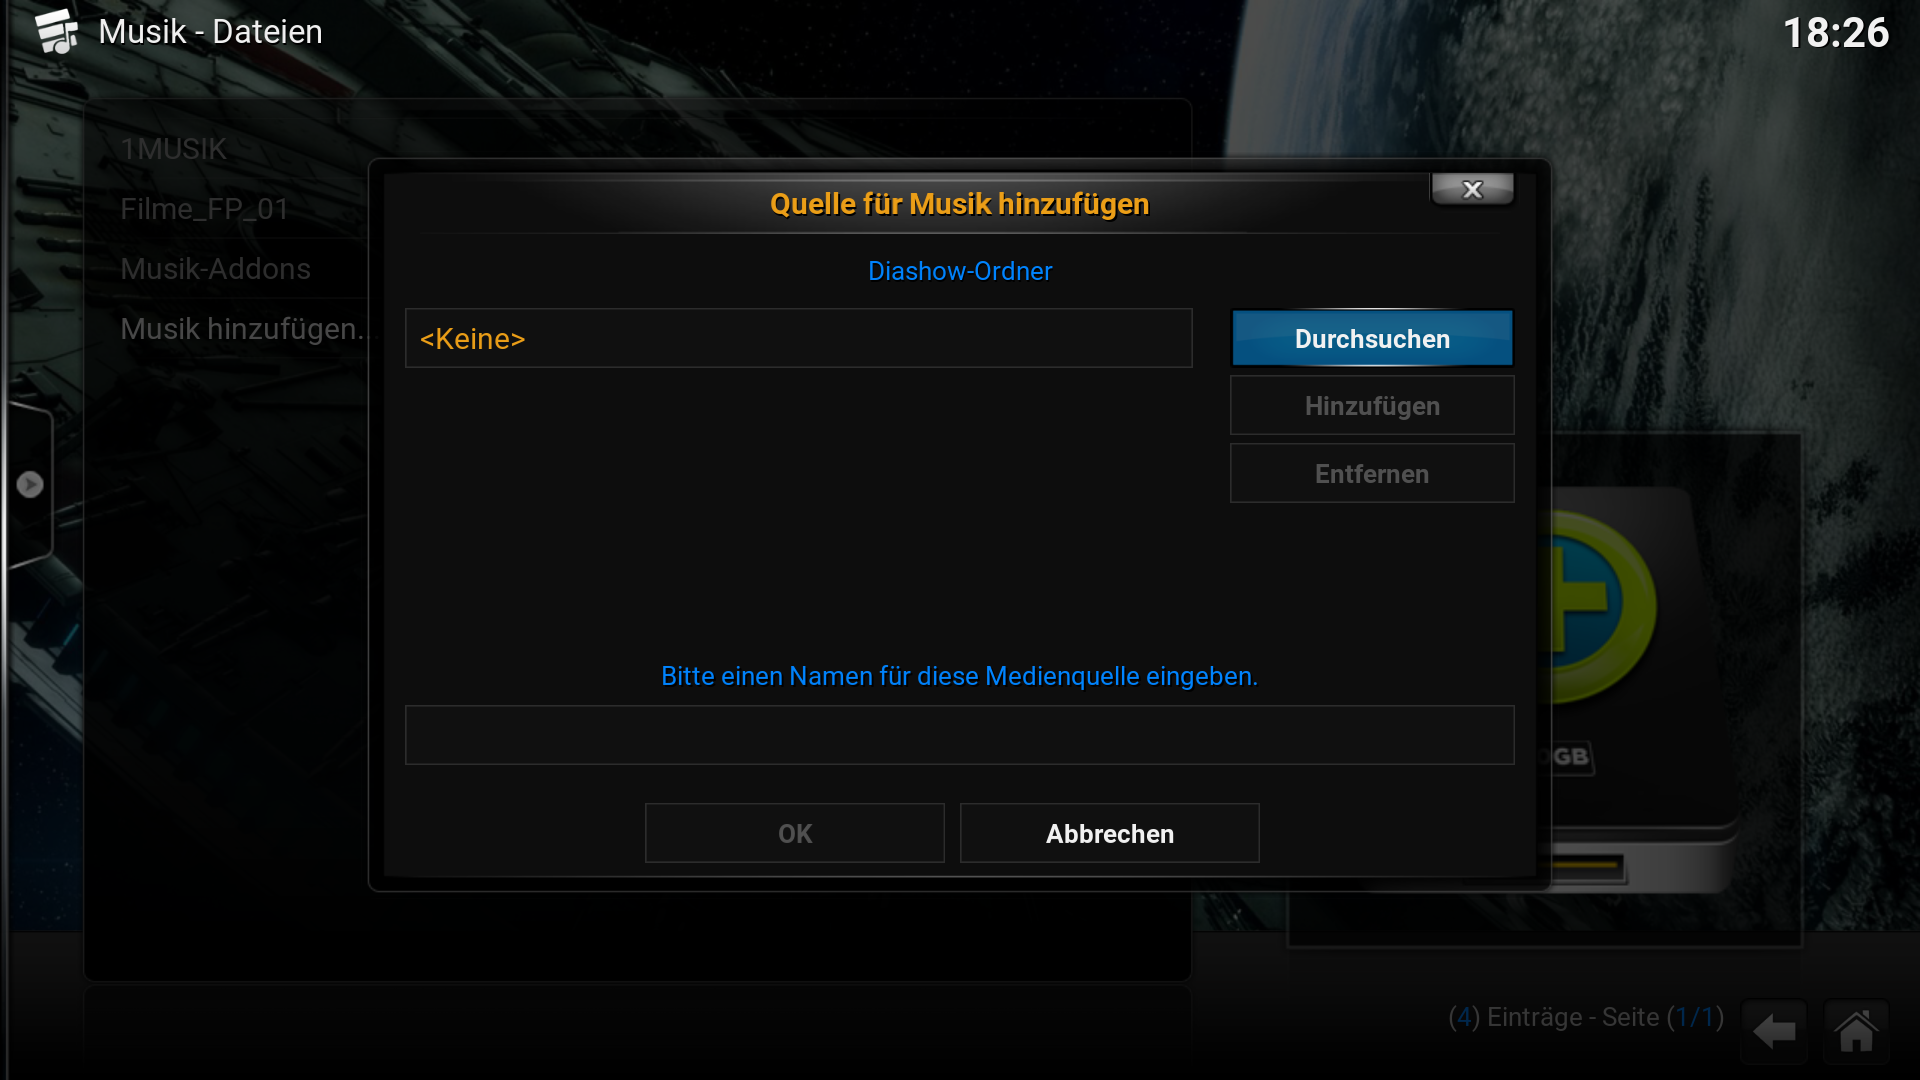Focus the media source name field
The width and height of the screenshot is (1920, 1080).
[960, 735]
